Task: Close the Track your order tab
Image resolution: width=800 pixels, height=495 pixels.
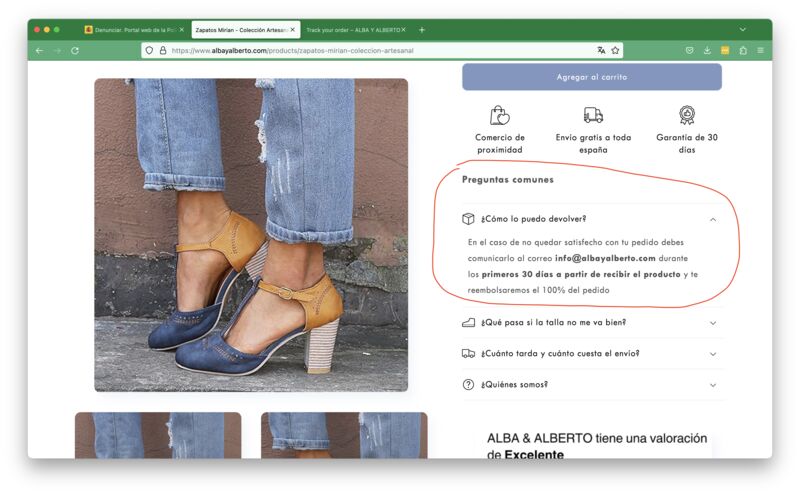Action: tap(403, 30)
